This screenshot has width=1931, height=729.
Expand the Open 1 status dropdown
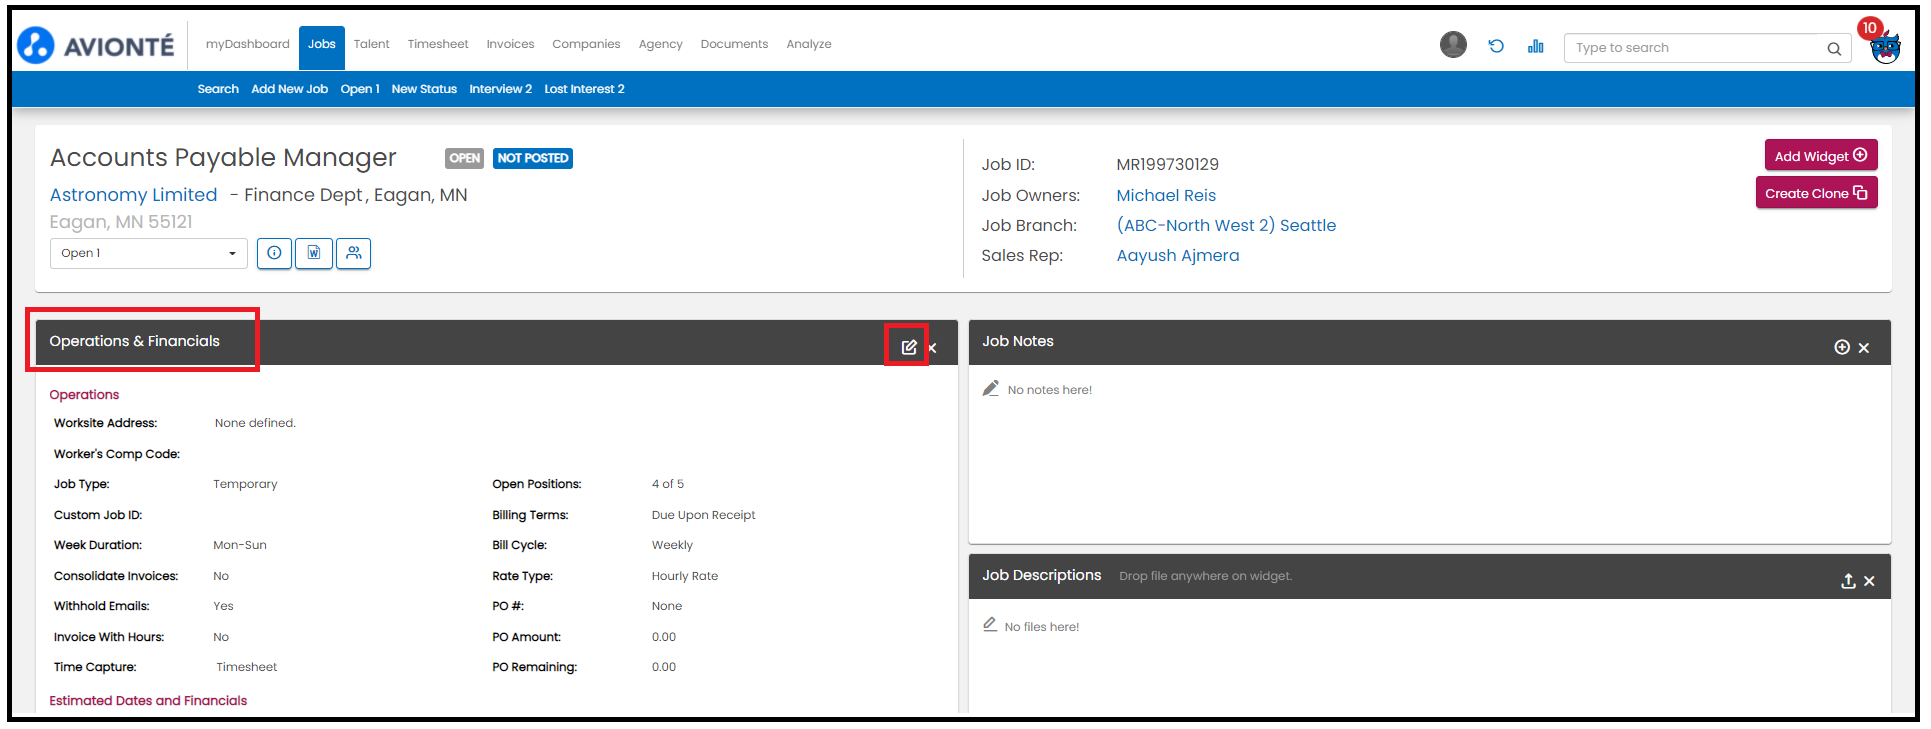(149, 253)
